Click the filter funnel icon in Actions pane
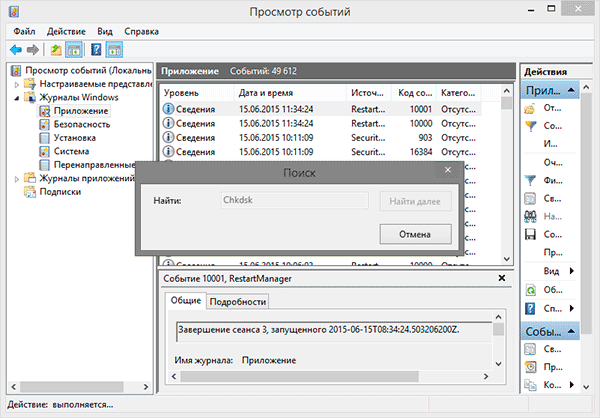600x418 pixels. (x=531, y=180)
